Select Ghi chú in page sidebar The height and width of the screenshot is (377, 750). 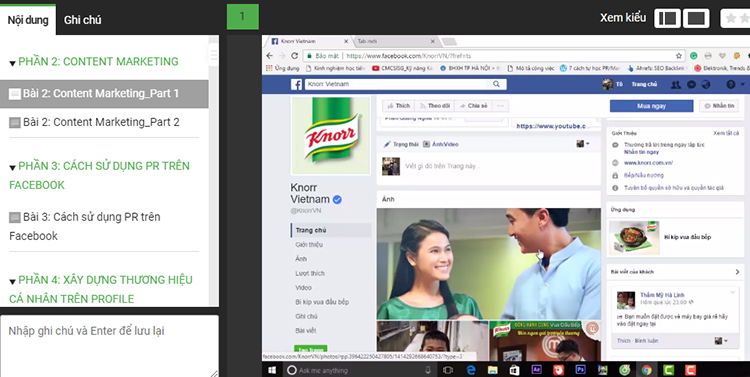306,316
